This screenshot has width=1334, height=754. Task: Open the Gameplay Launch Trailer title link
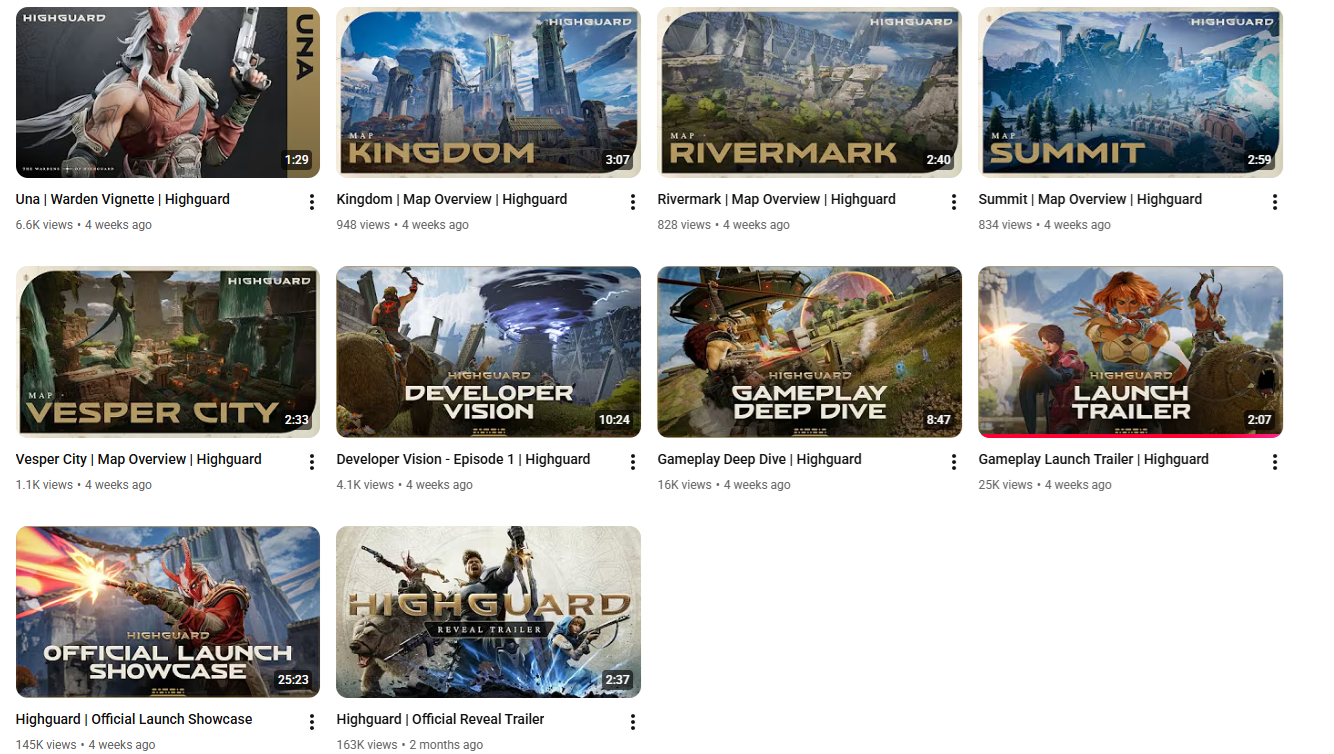1093,459
